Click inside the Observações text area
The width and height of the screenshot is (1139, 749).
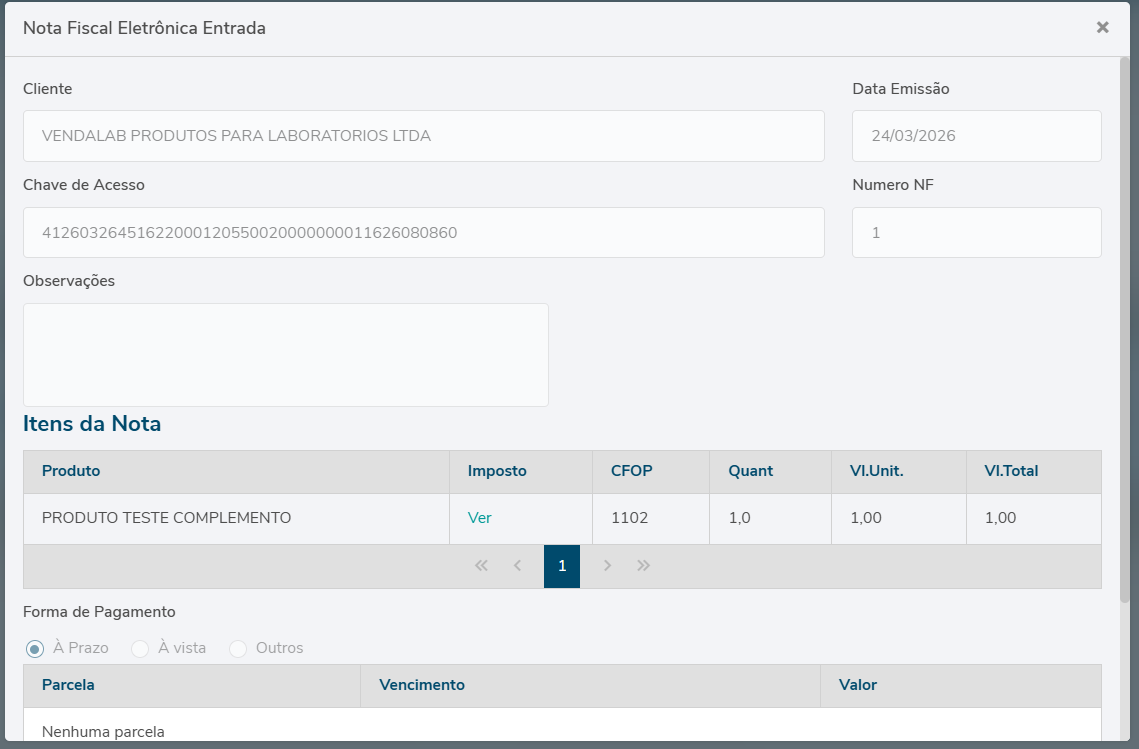(x=285, y=355)
